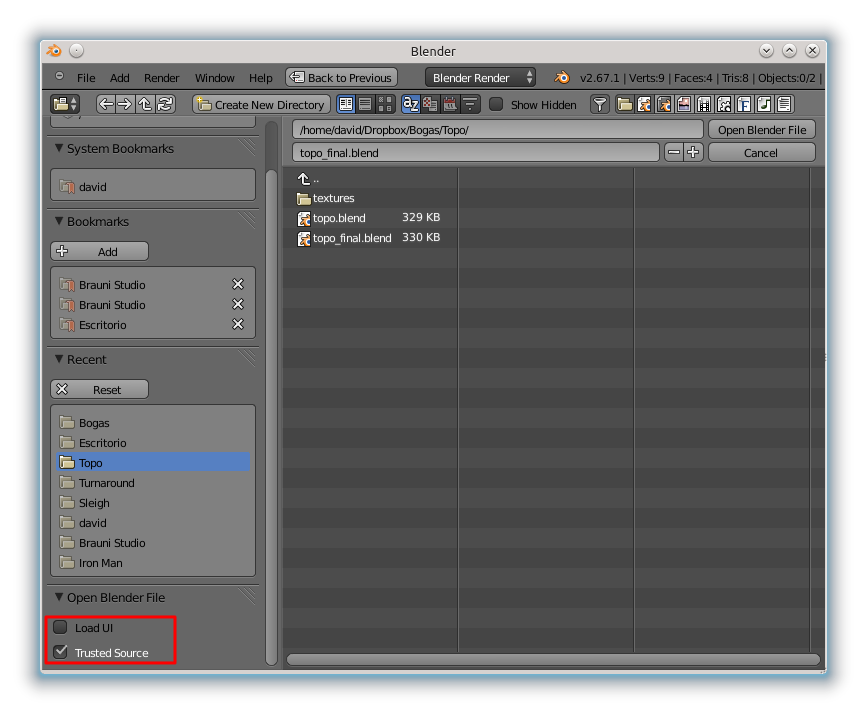
Task: Add a new bookmark
Action: coord(100,251)
